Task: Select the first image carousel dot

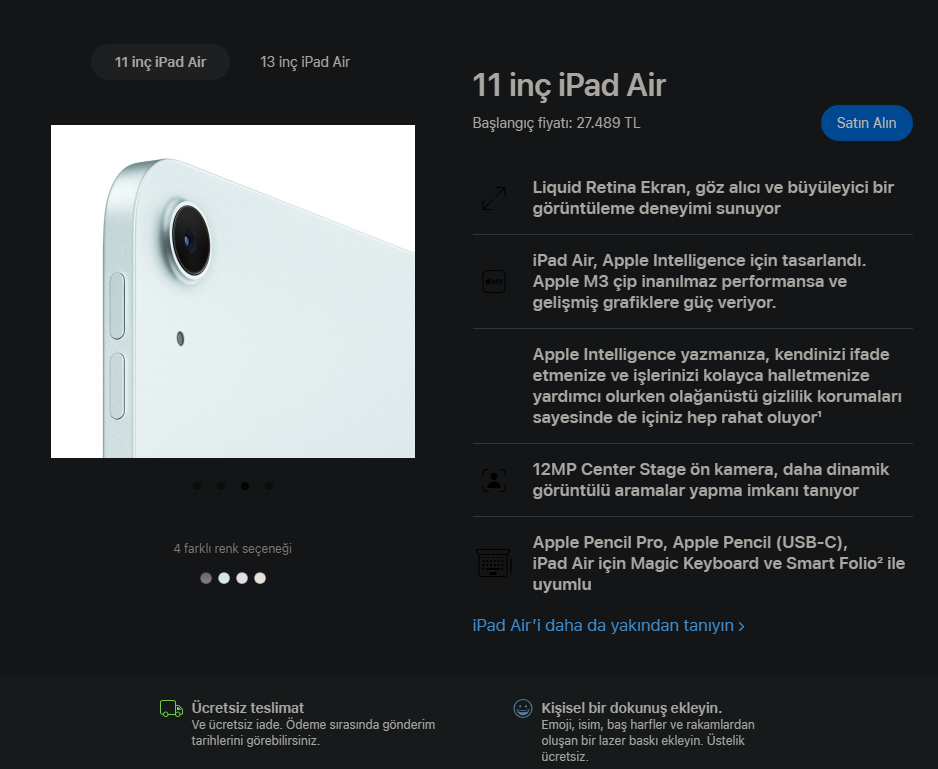Action: coord(197,486)
